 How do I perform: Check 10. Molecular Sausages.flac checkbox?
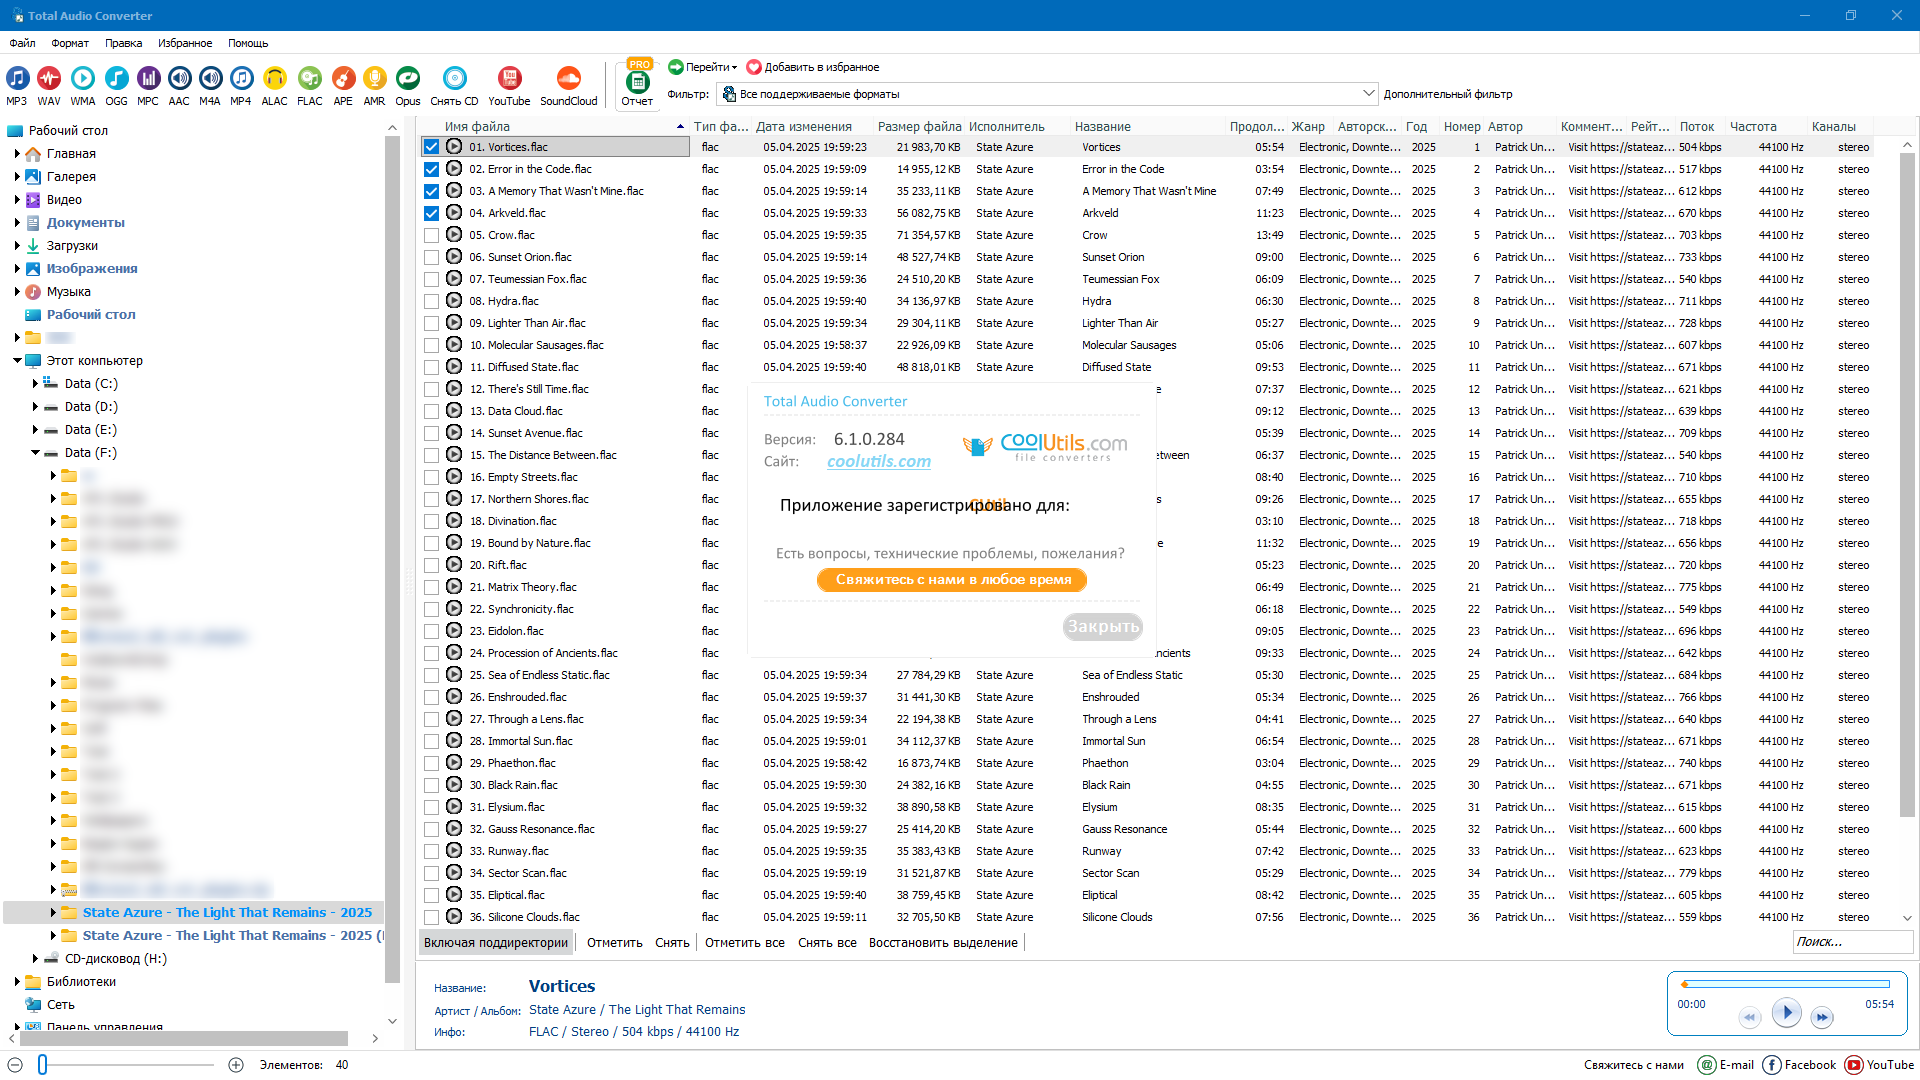(x=431, y=345)
